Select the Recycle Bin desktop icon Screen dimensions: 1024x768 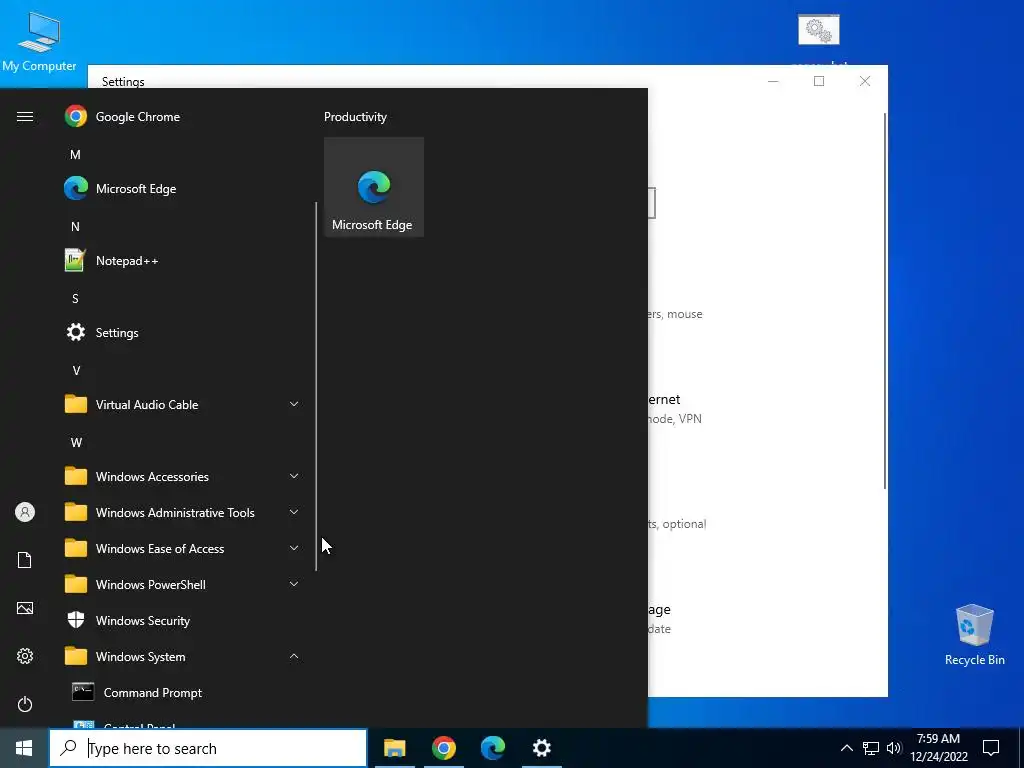[x=974, y=635]
